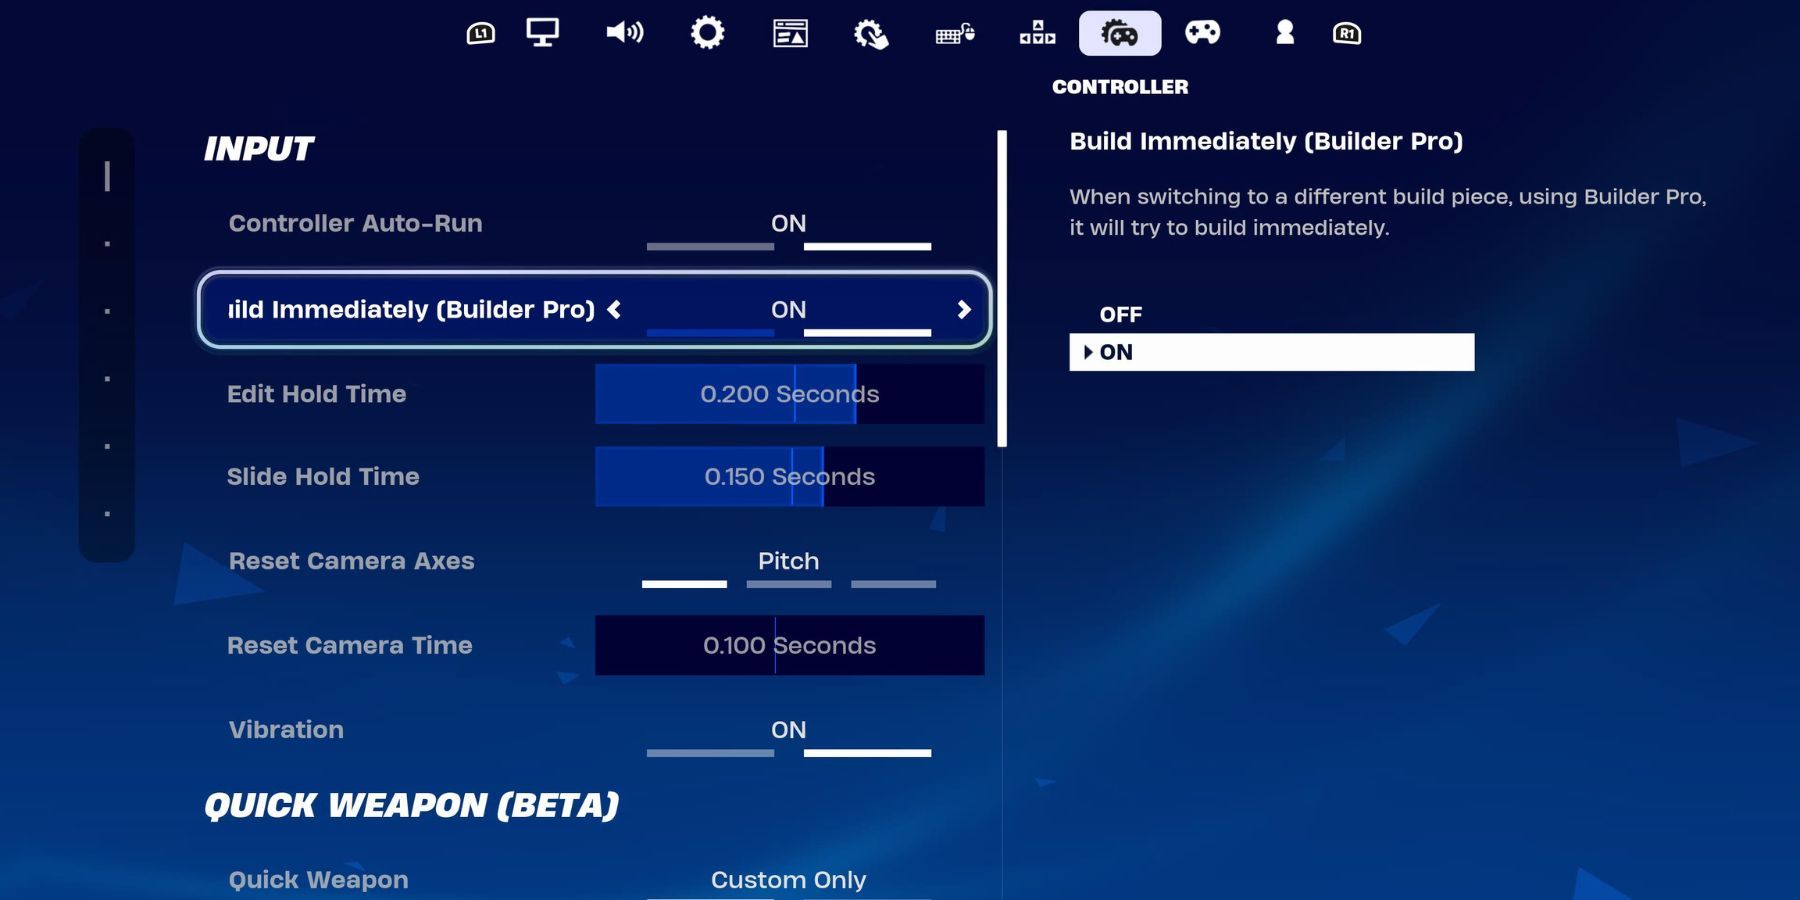Open the Game UI settings icon

(x=790, y=33)
